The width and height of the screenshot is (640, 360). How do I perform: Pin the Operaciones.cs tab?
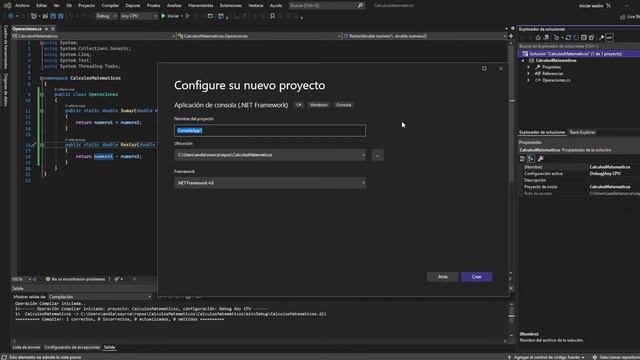(46, 29)
